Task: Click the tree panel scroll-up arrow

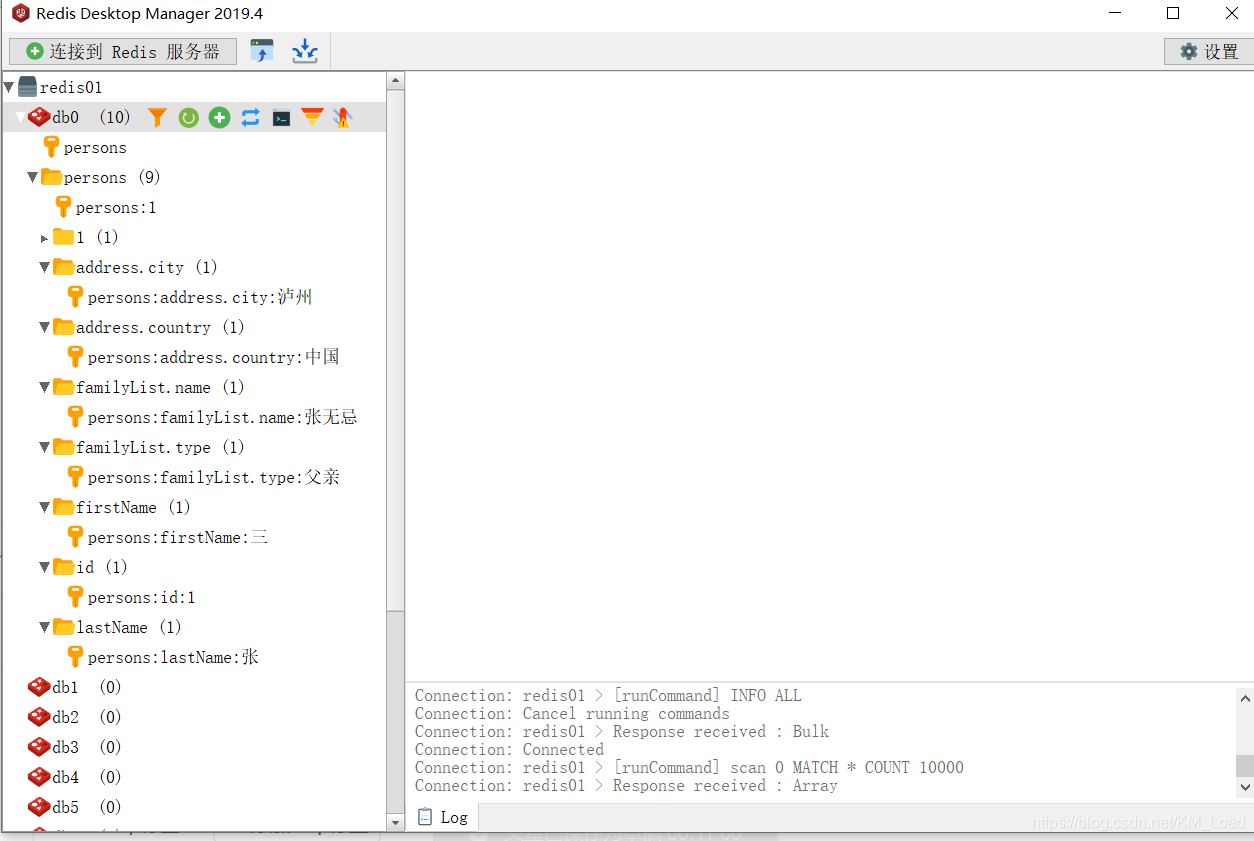Action: pos(395,81)
